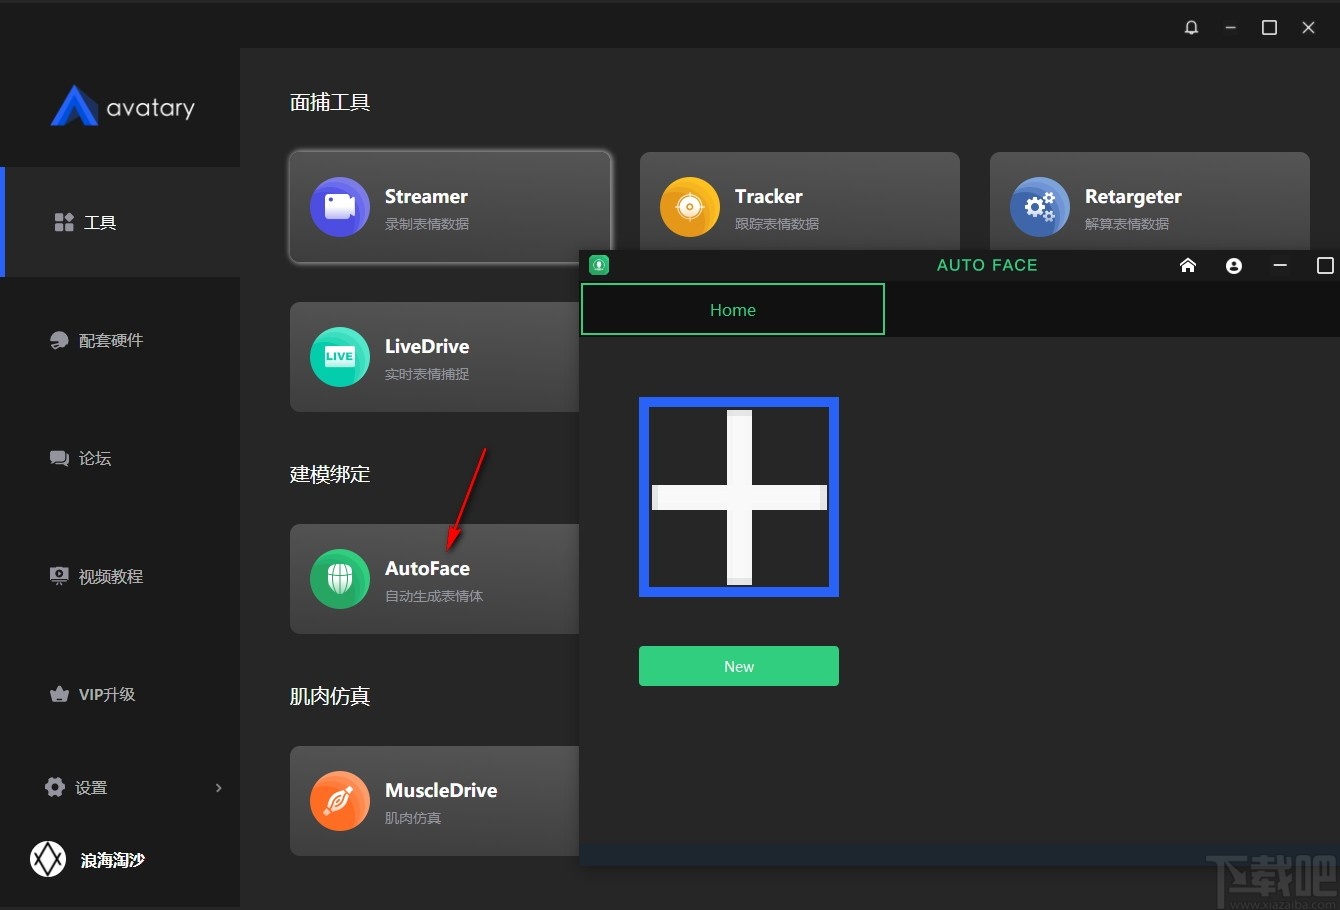Minimize the Avatary main window
Image resolution: width=1340 pixels, height=910 pixels.
click(x=1230, y=28)
